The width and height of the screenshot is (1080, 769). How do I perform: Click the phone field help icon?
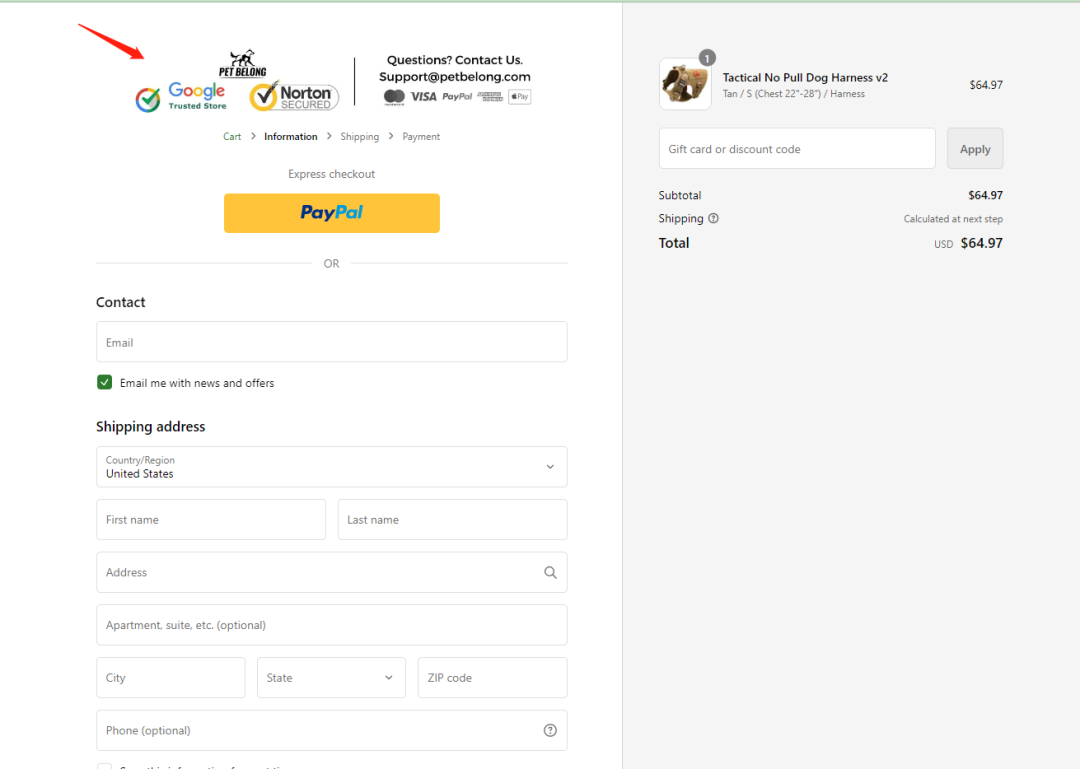550,730
